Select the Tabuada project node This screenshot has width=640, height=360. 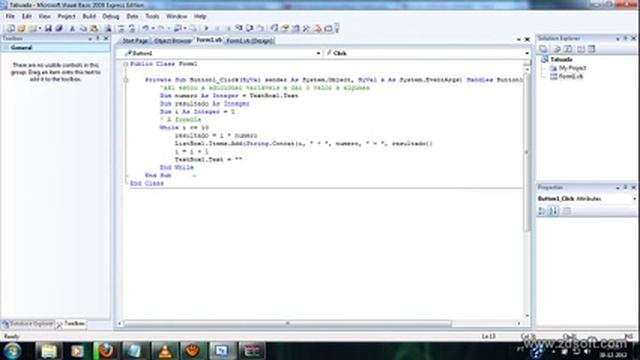coord(561,60)
